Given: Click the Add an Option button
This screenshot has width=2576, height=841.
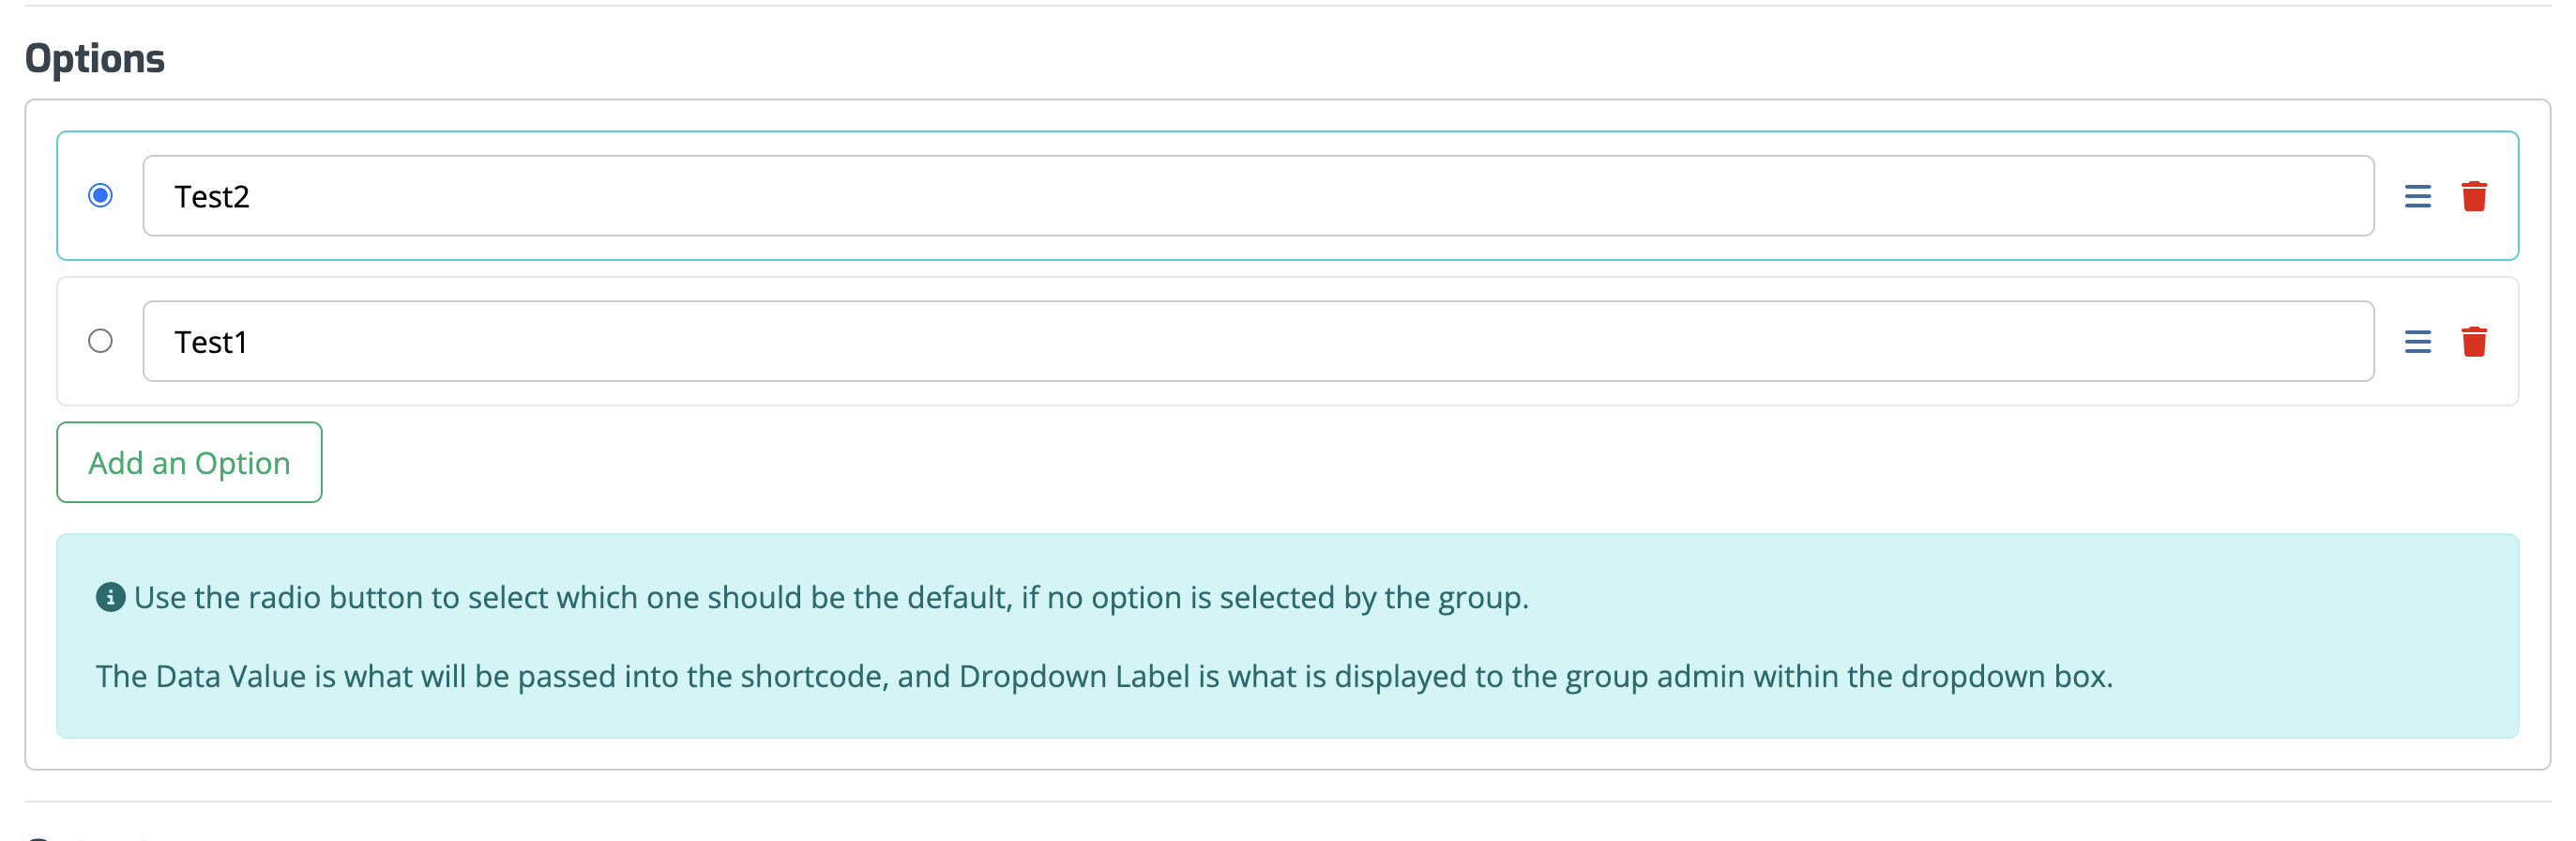Looking at the screenshot, I should click(189, 462).
